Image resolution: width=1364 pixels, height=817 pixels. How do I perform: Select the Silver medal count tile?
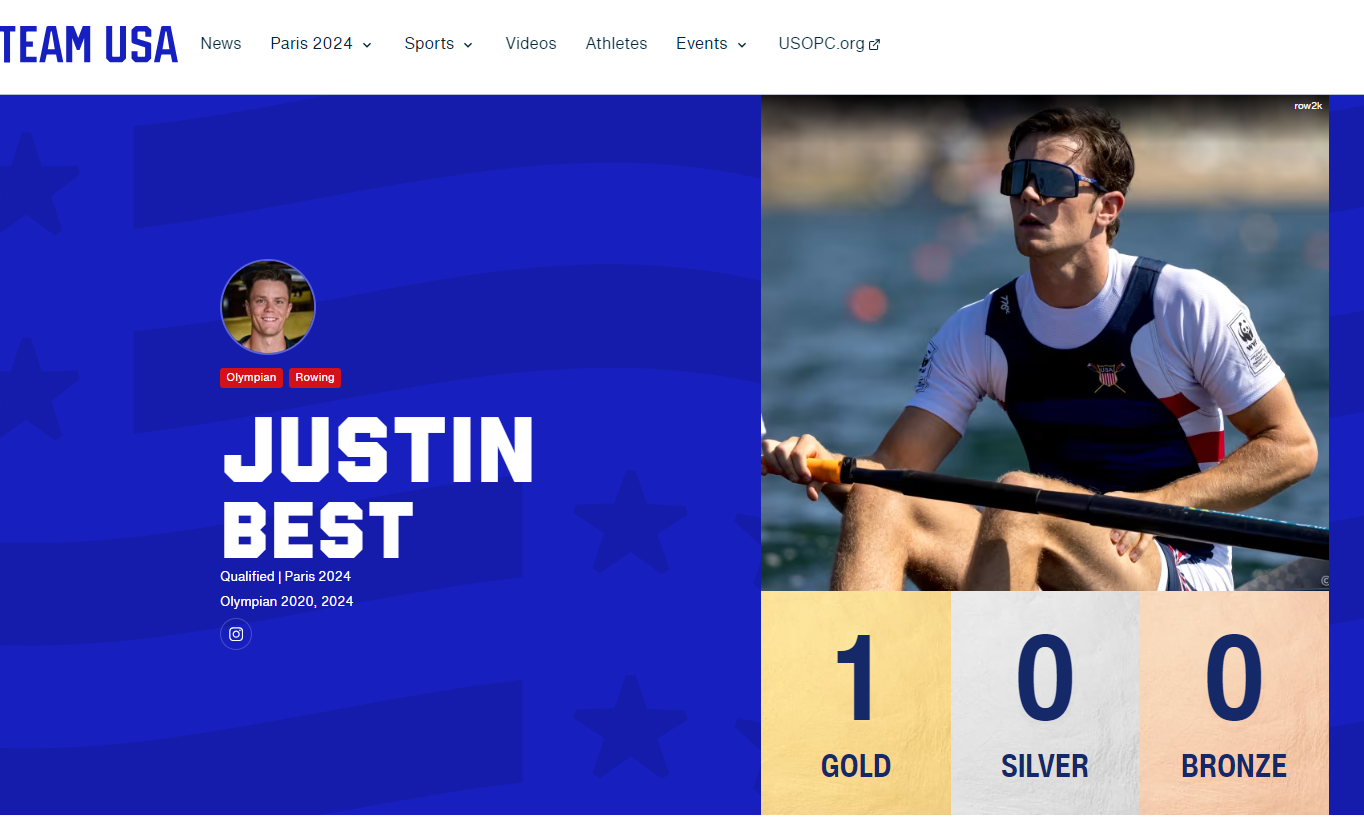coord(1045,703)
